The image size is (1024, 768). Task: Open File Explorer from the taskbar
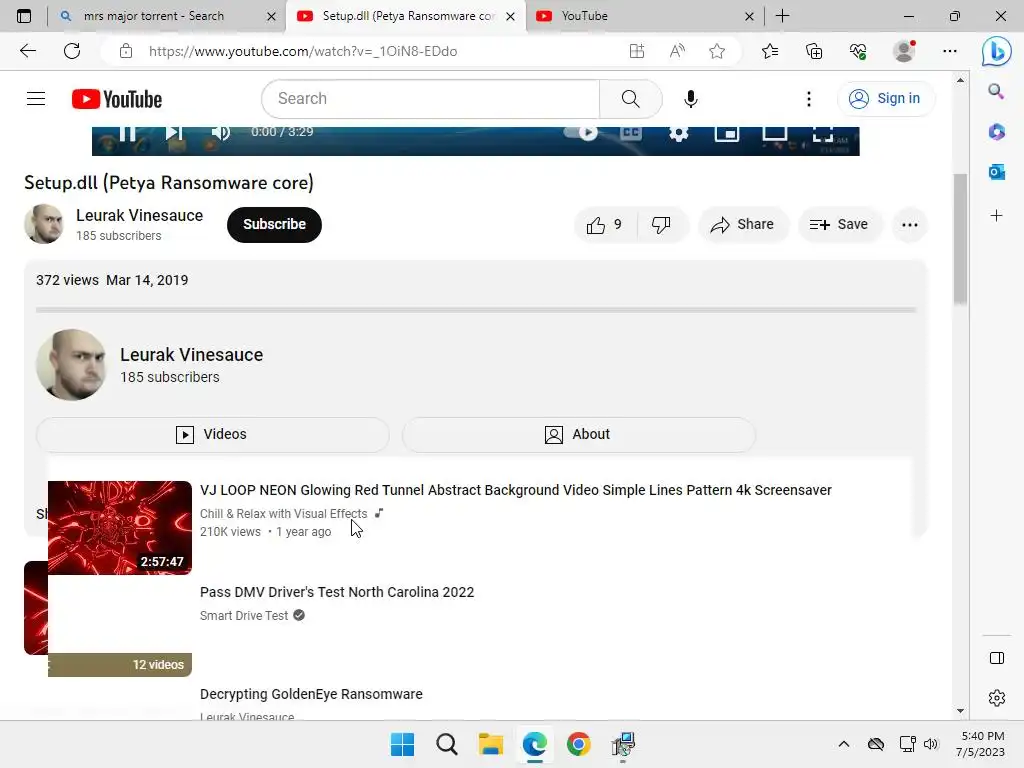[490, 744]
